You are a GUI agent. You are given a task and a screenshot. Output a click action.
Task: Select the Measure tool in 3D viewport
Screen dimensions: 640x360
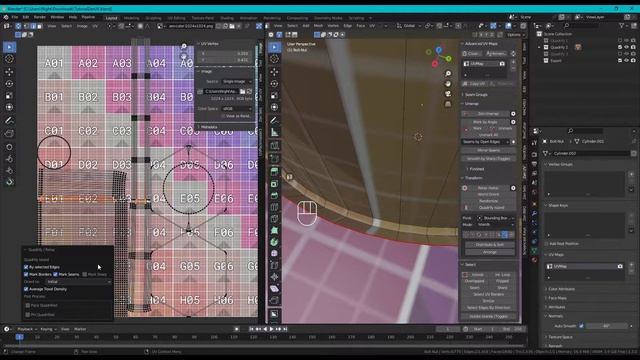[274, 133]
